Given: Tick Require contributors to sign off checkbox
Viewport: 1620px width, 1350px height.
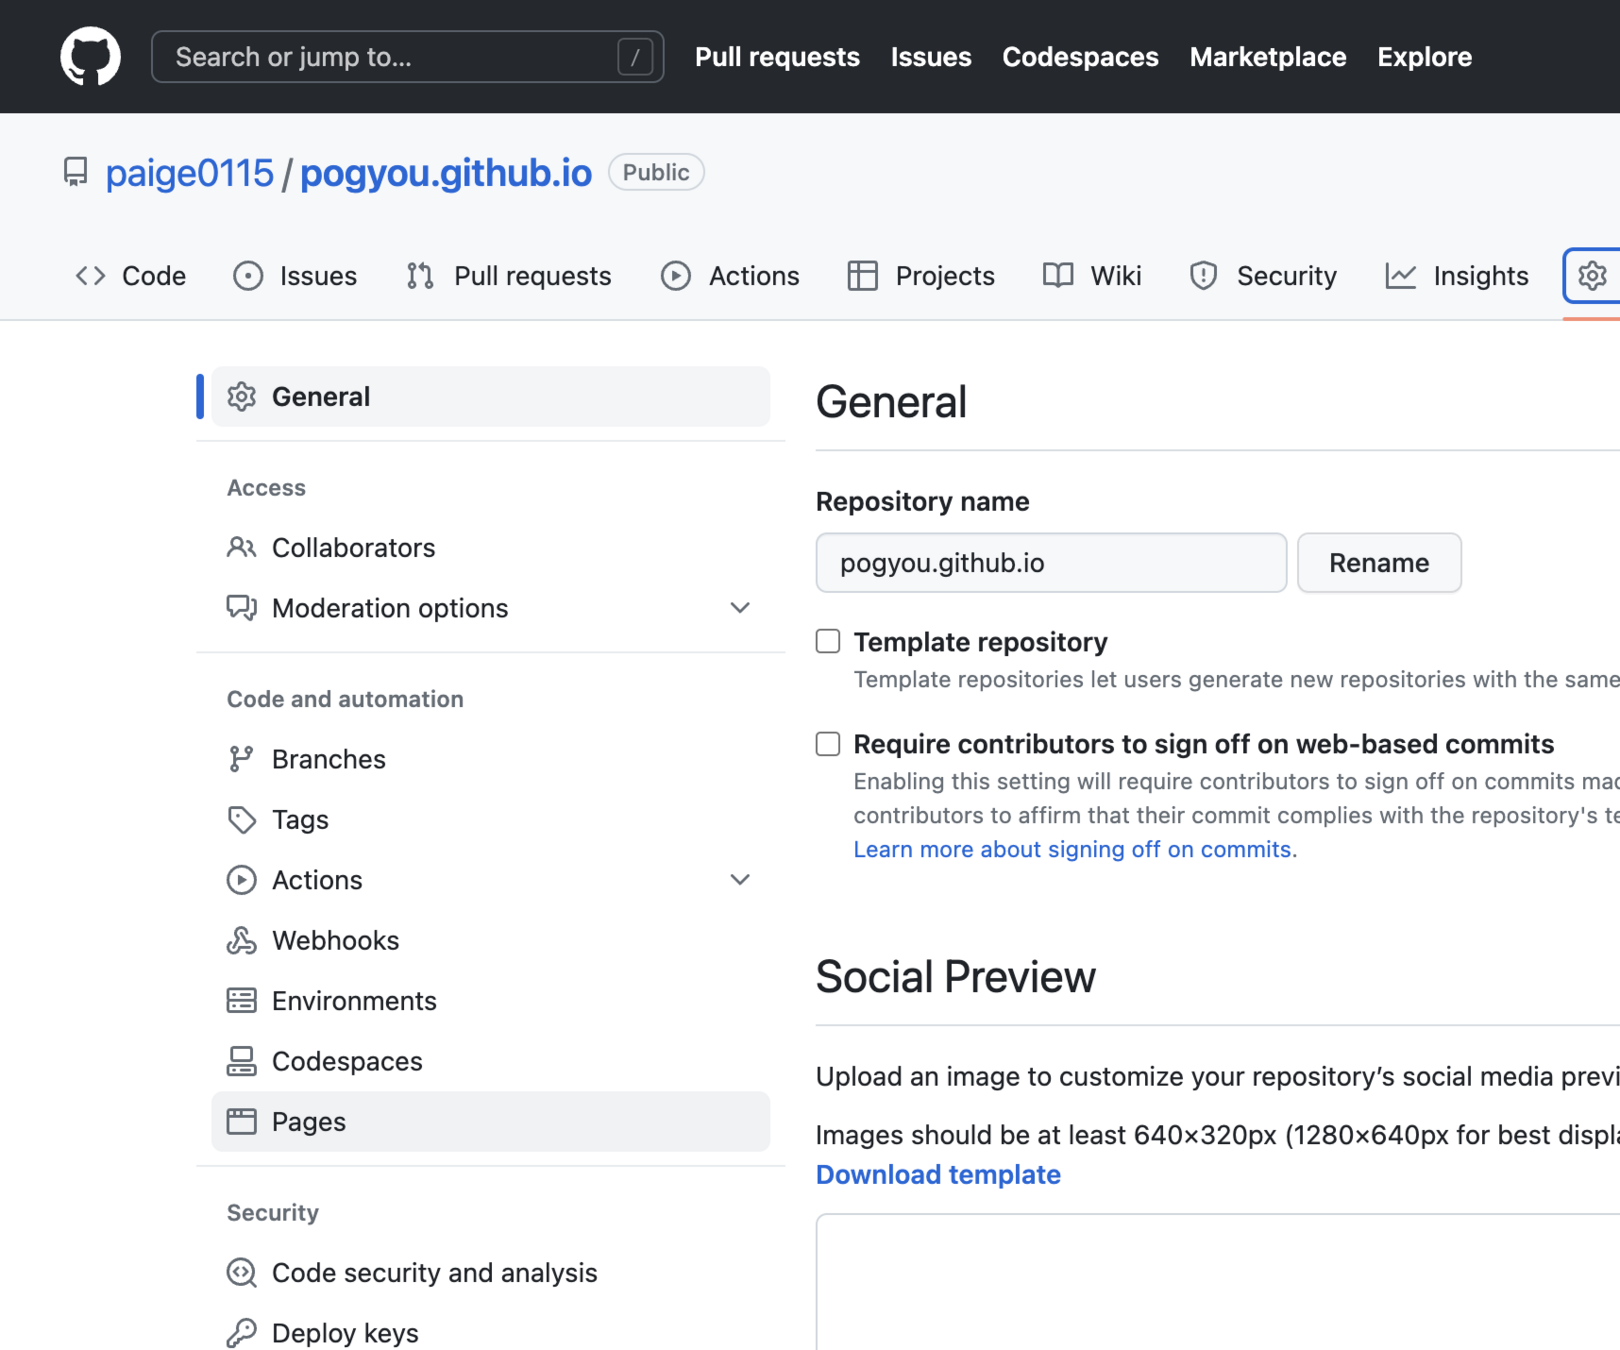Looking at the screenshot, I should 828,744.
